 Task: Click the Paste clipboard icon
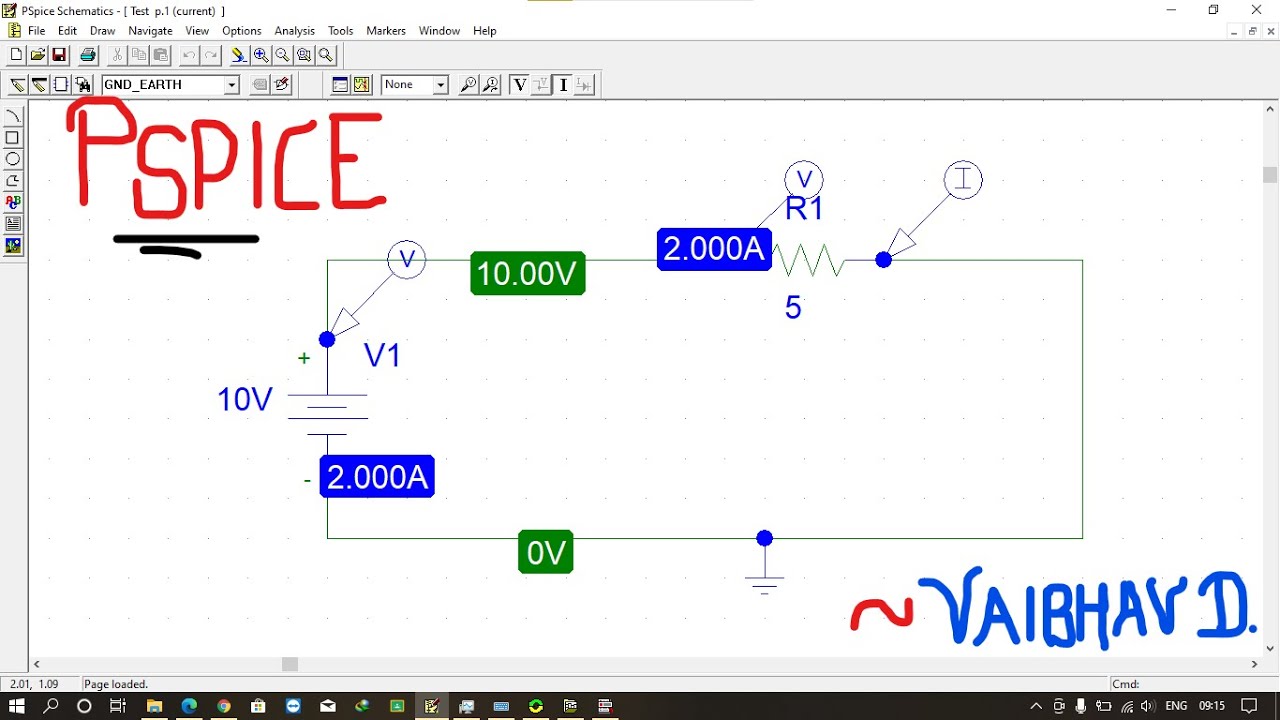click(x=160, y=55)
